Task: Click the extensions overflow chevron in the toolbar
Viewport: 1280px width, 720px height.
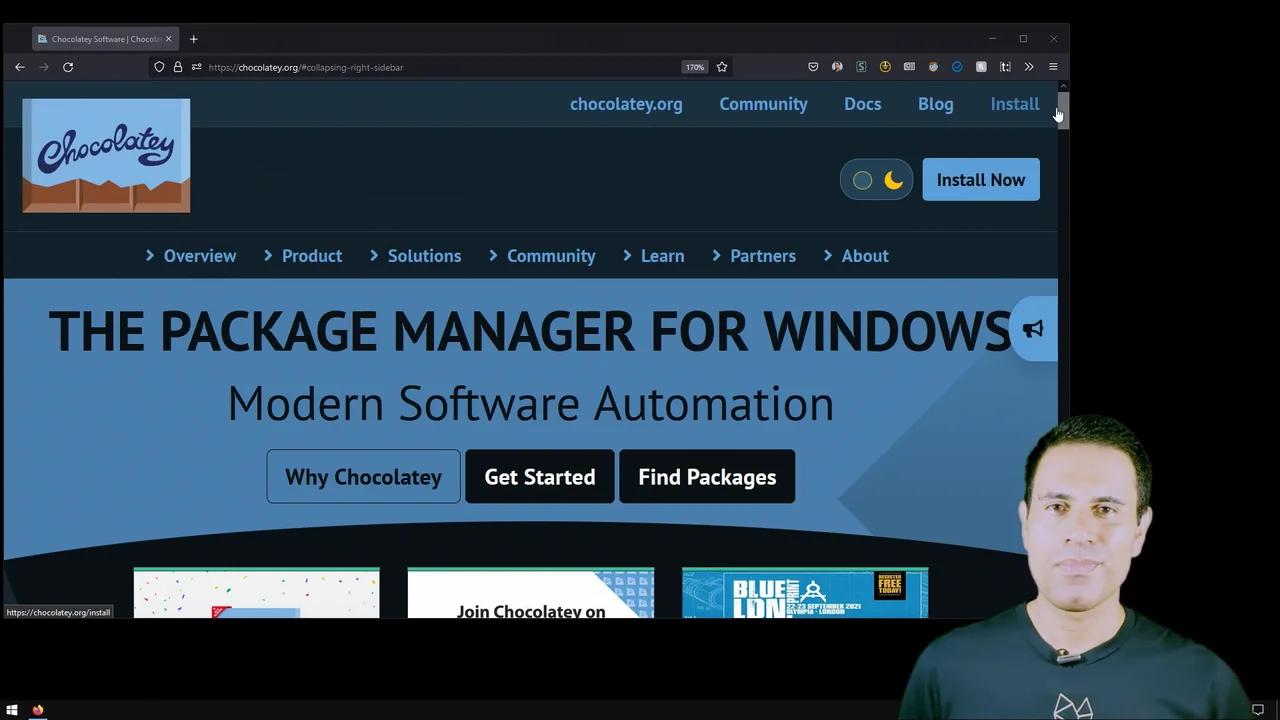Action: [x=1029, y=67]
